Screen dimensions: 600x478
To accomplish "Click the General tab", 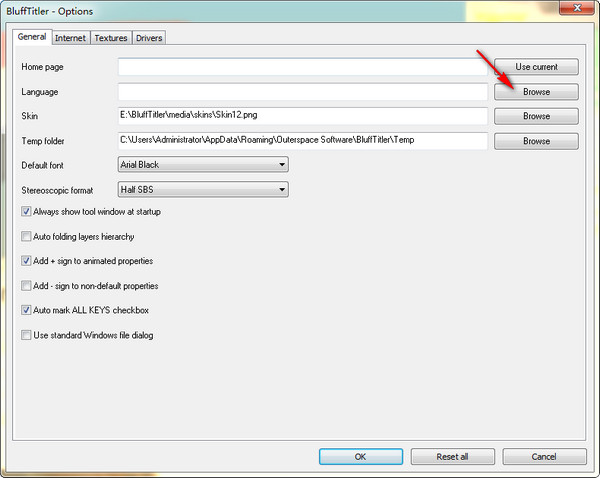I will point(32,37).
